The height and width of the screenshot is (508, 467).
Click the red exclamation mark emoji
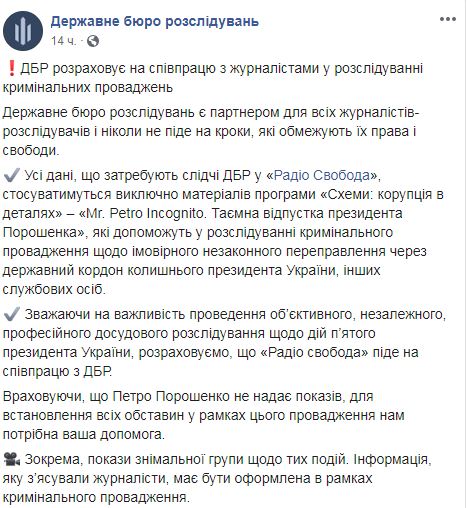click(x=12, y=69)
